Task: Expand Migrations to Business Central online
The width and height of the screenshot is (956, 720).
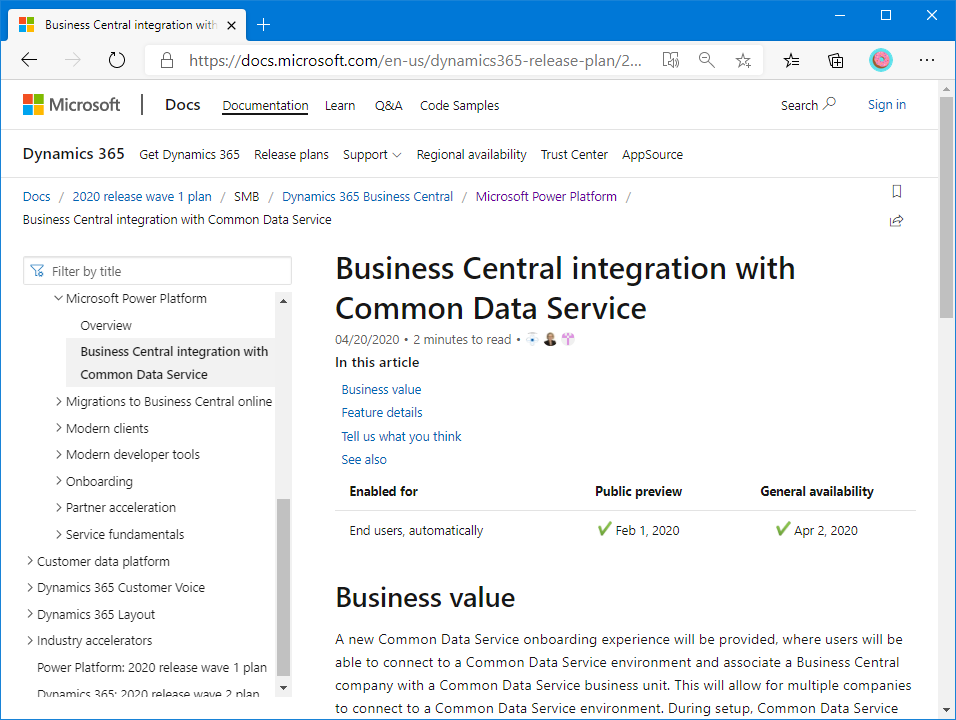Action: pyautogui.click(x=59, y=401)
